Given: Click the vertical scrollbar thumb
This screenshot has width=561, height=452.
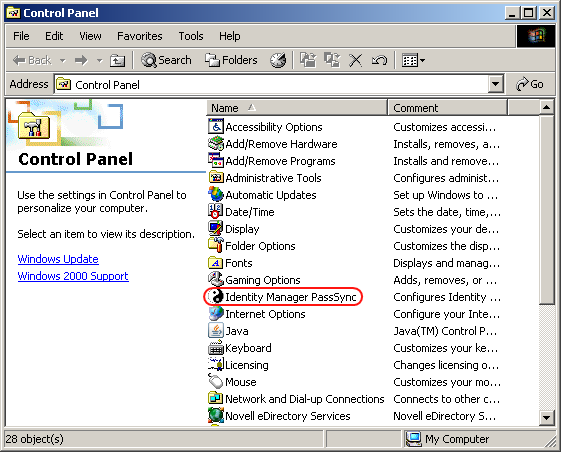Looking at the screenshot, I should tap(547, 209).
